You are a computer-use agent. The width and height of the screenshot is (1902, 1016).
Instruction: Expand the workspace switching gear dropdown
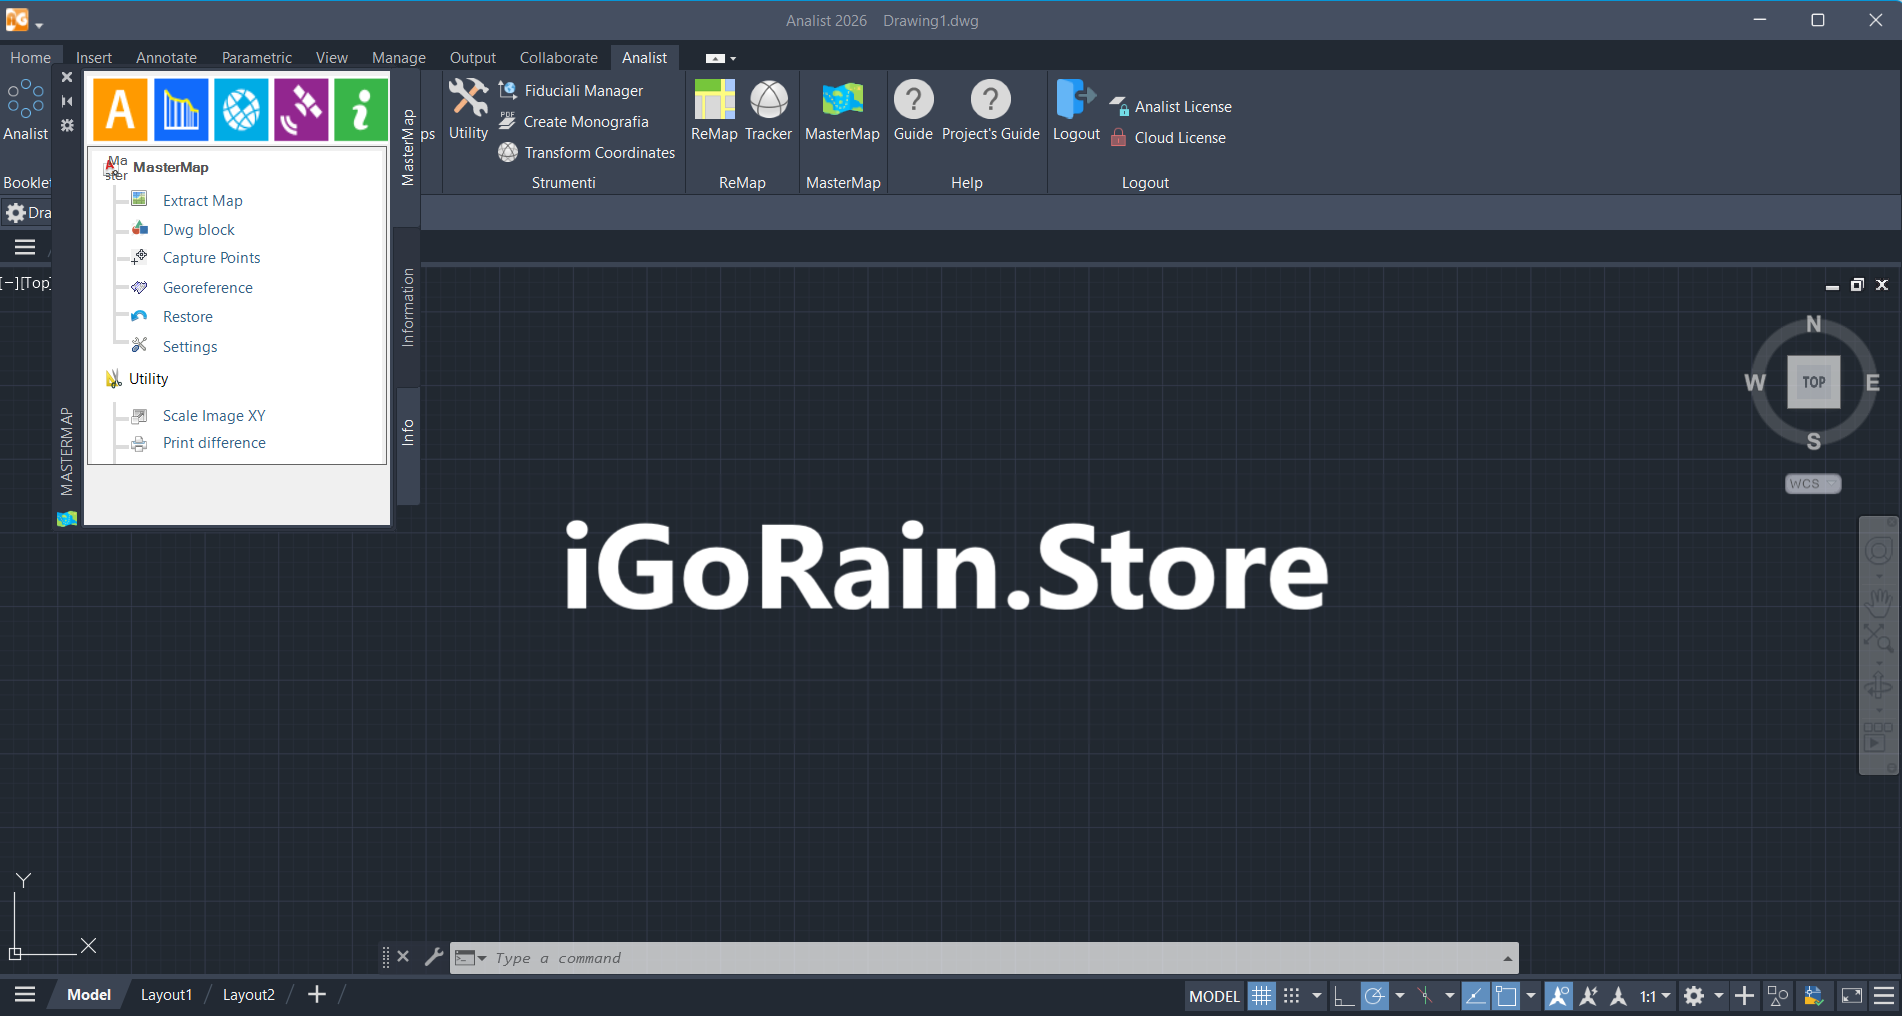coord(1719,996)
